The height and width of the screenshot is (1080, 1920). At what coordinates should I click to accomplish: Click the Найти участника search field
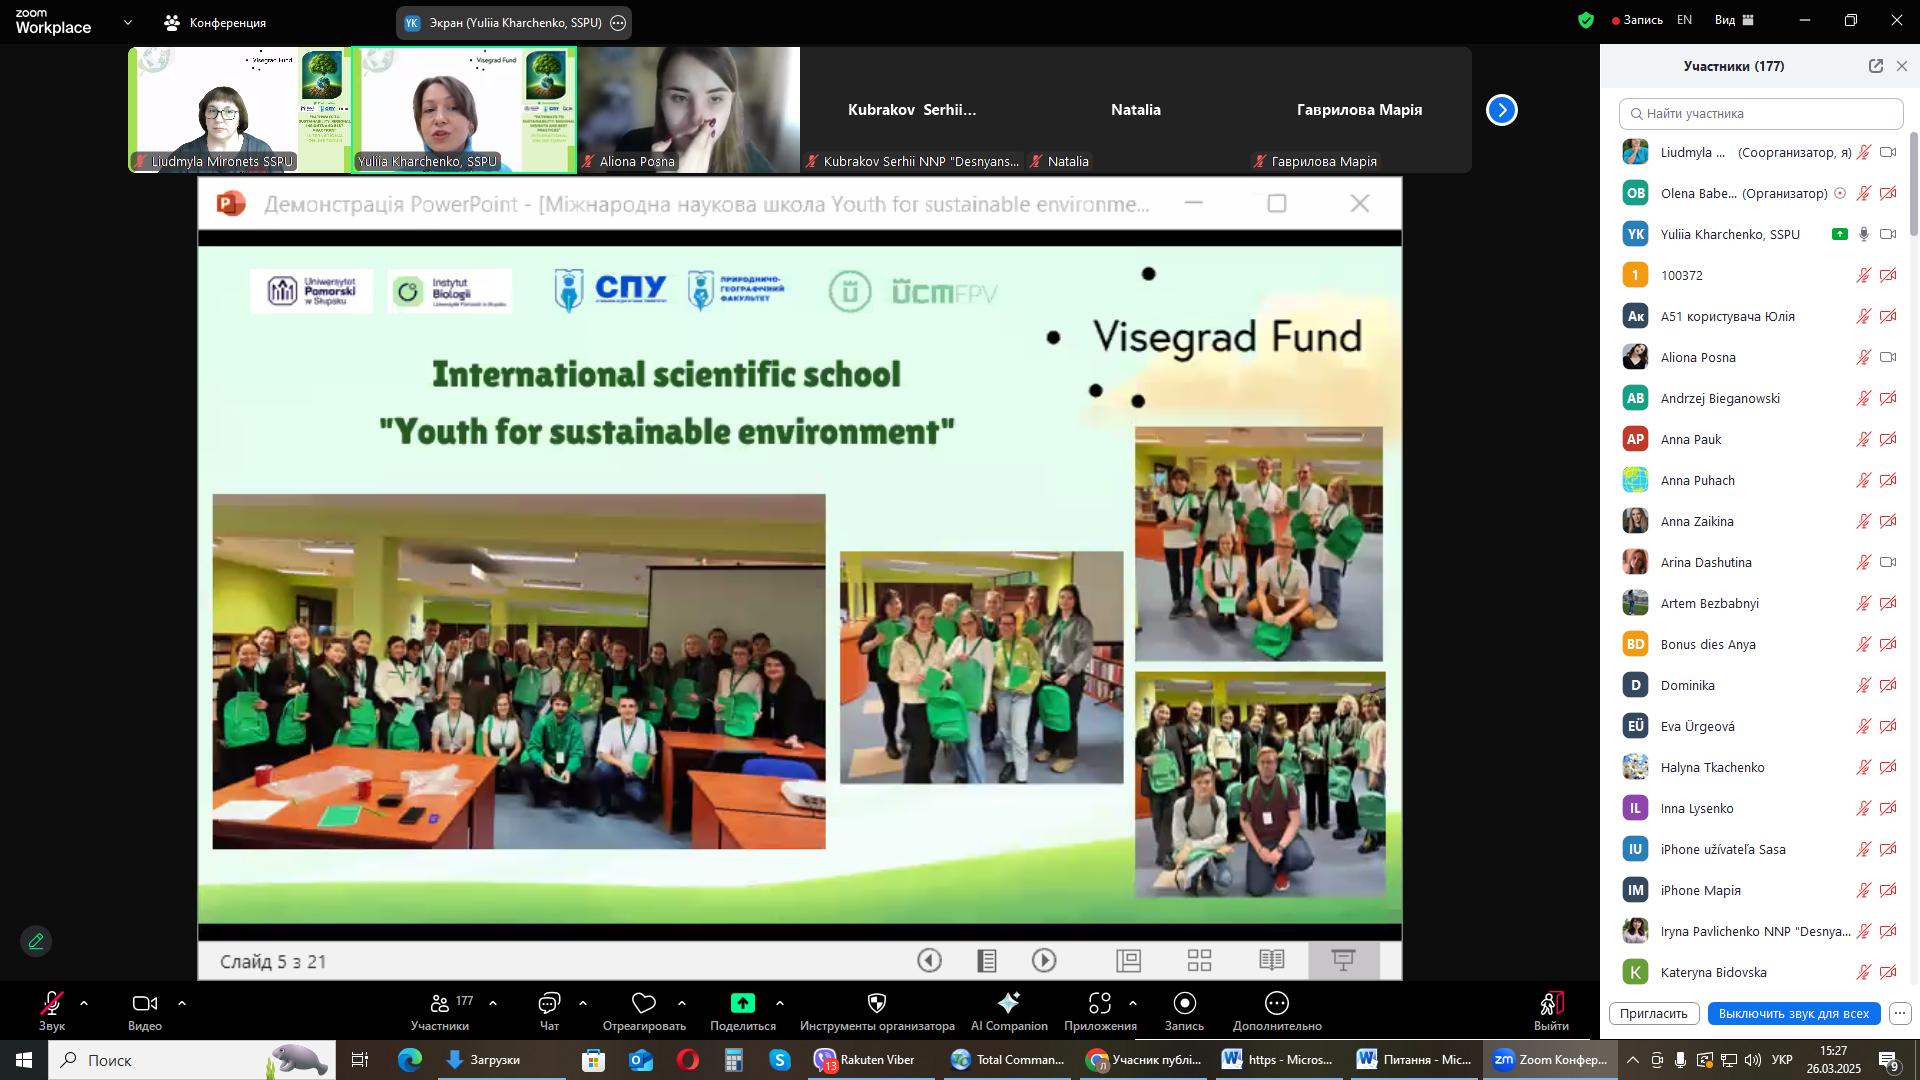pyautogui.click(x=1760, y=114)
